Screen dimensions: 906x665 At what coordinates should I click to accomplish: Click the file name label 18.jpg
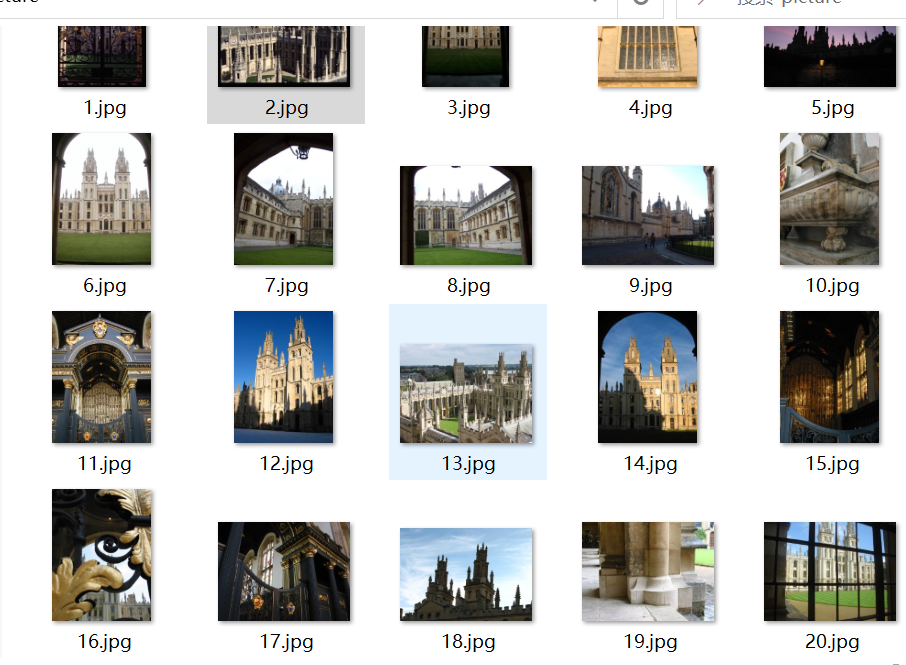pyautogui.click(x=469, y=641)
